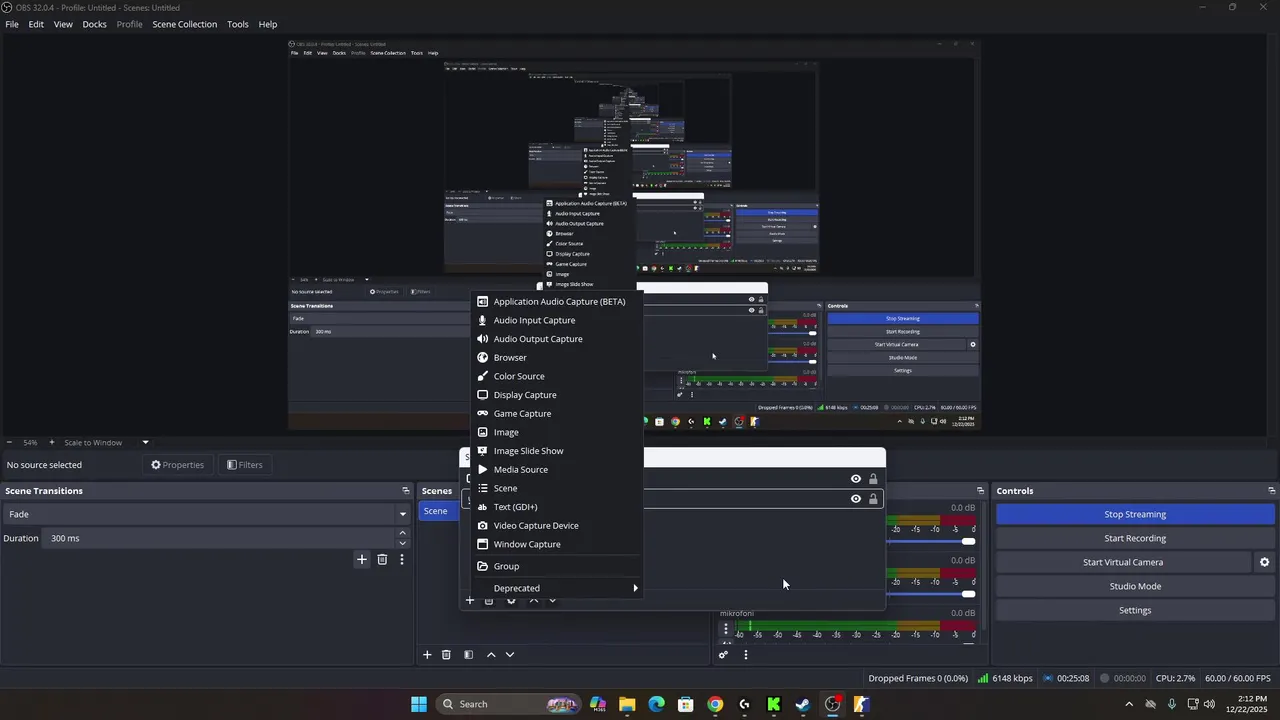1280x720 pixels.
Task: Float the Audio Mixer dock via its header icon
Action: (981, 491)
